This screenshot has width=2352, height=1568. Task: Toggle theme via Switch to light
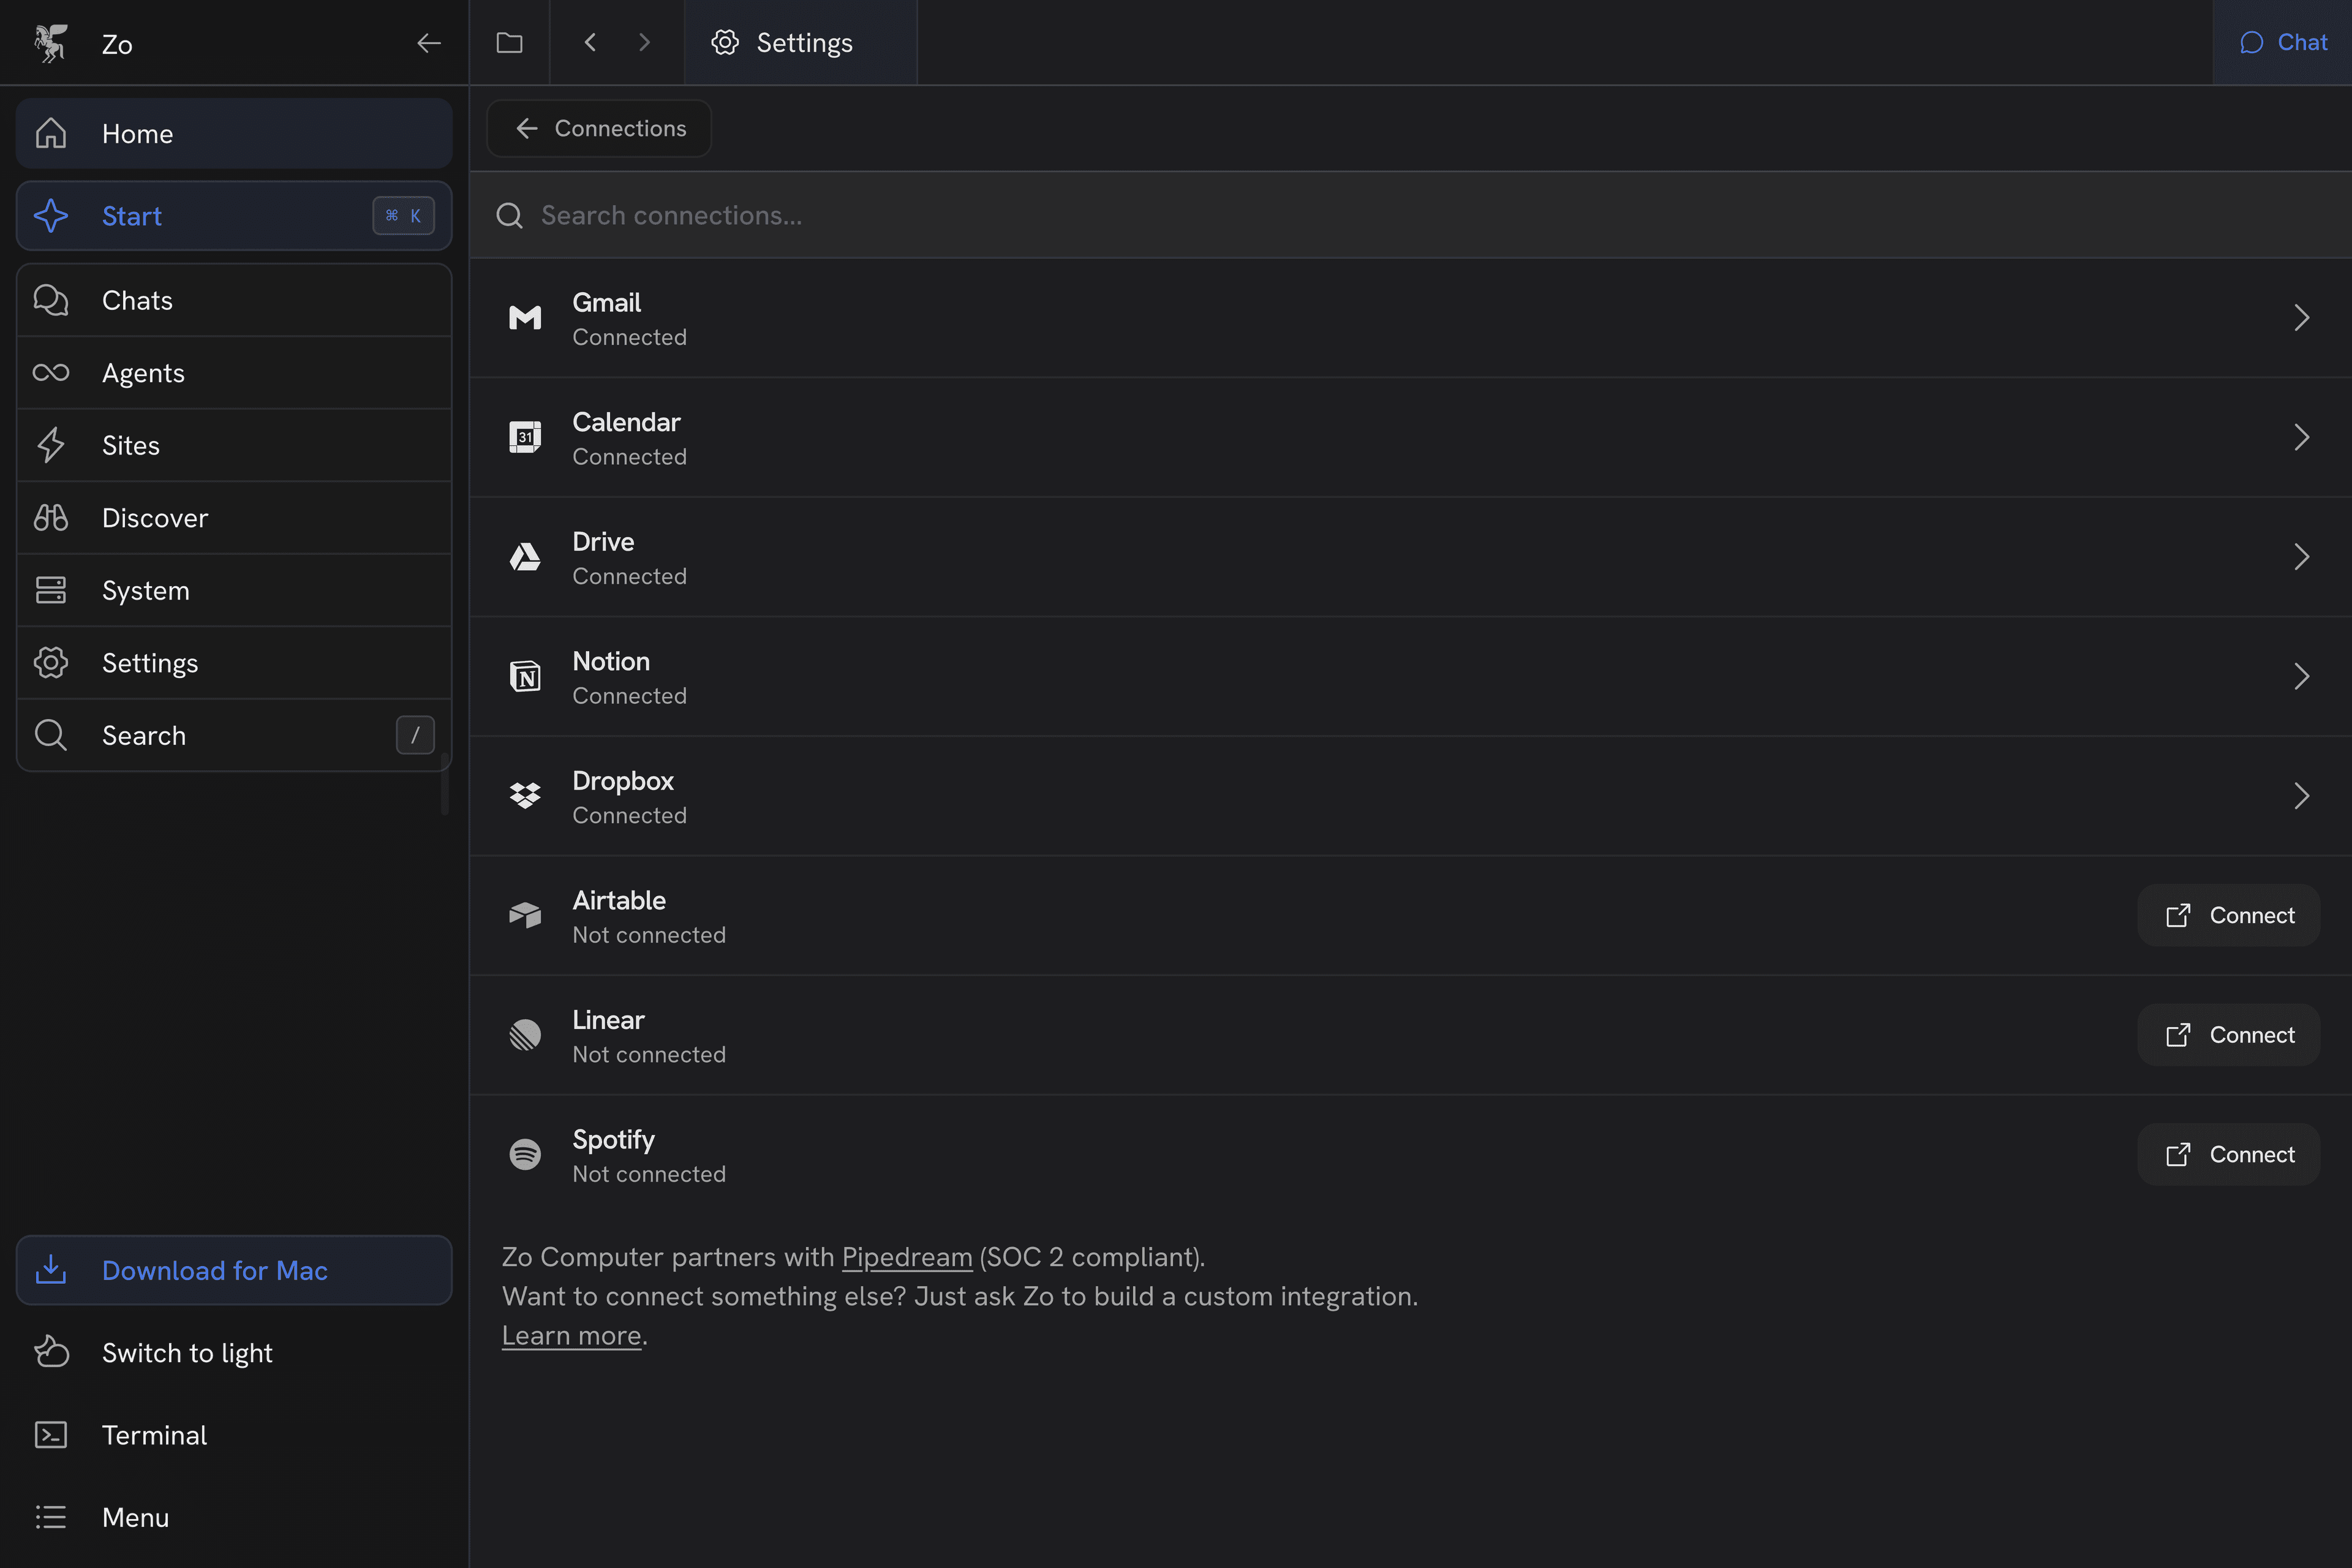pos(186,1353)
